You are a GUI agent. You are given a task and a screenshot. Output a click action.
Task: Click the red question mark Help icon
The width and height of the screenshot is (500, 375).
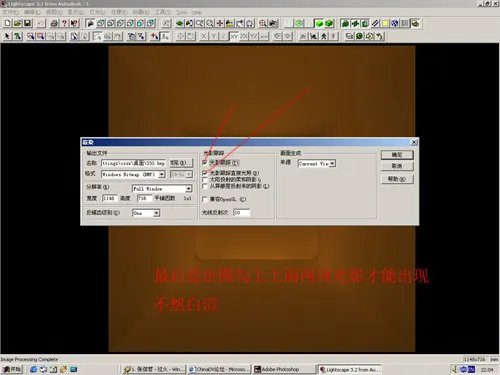[x=64, y=23]
